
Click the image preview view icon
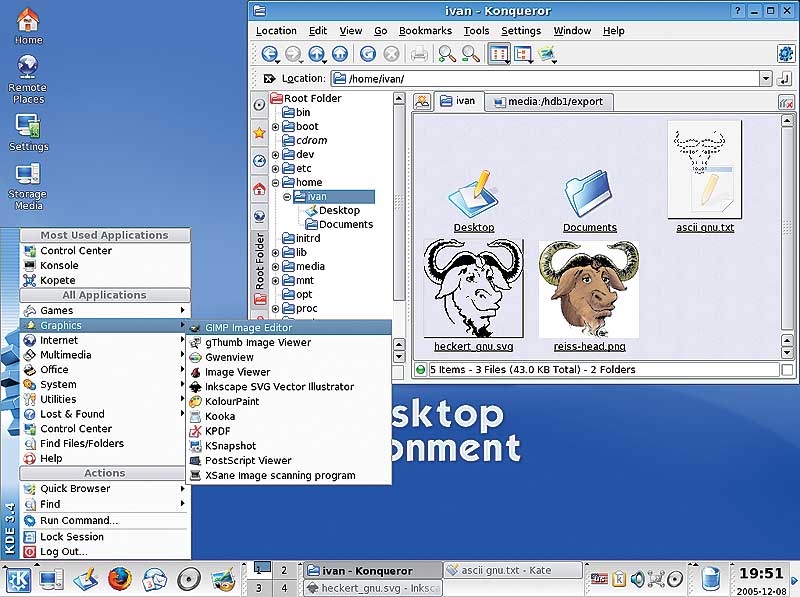(546, 54)
